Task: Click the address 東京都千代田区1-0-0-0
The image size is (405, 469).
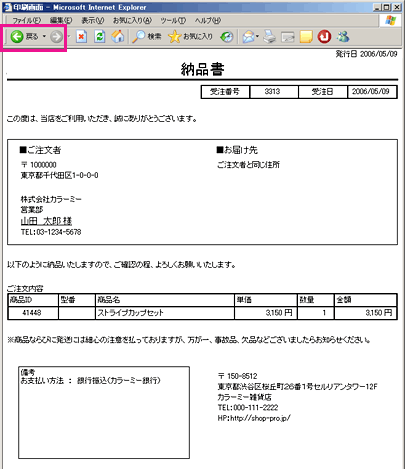Action: [x=59, y=175]
